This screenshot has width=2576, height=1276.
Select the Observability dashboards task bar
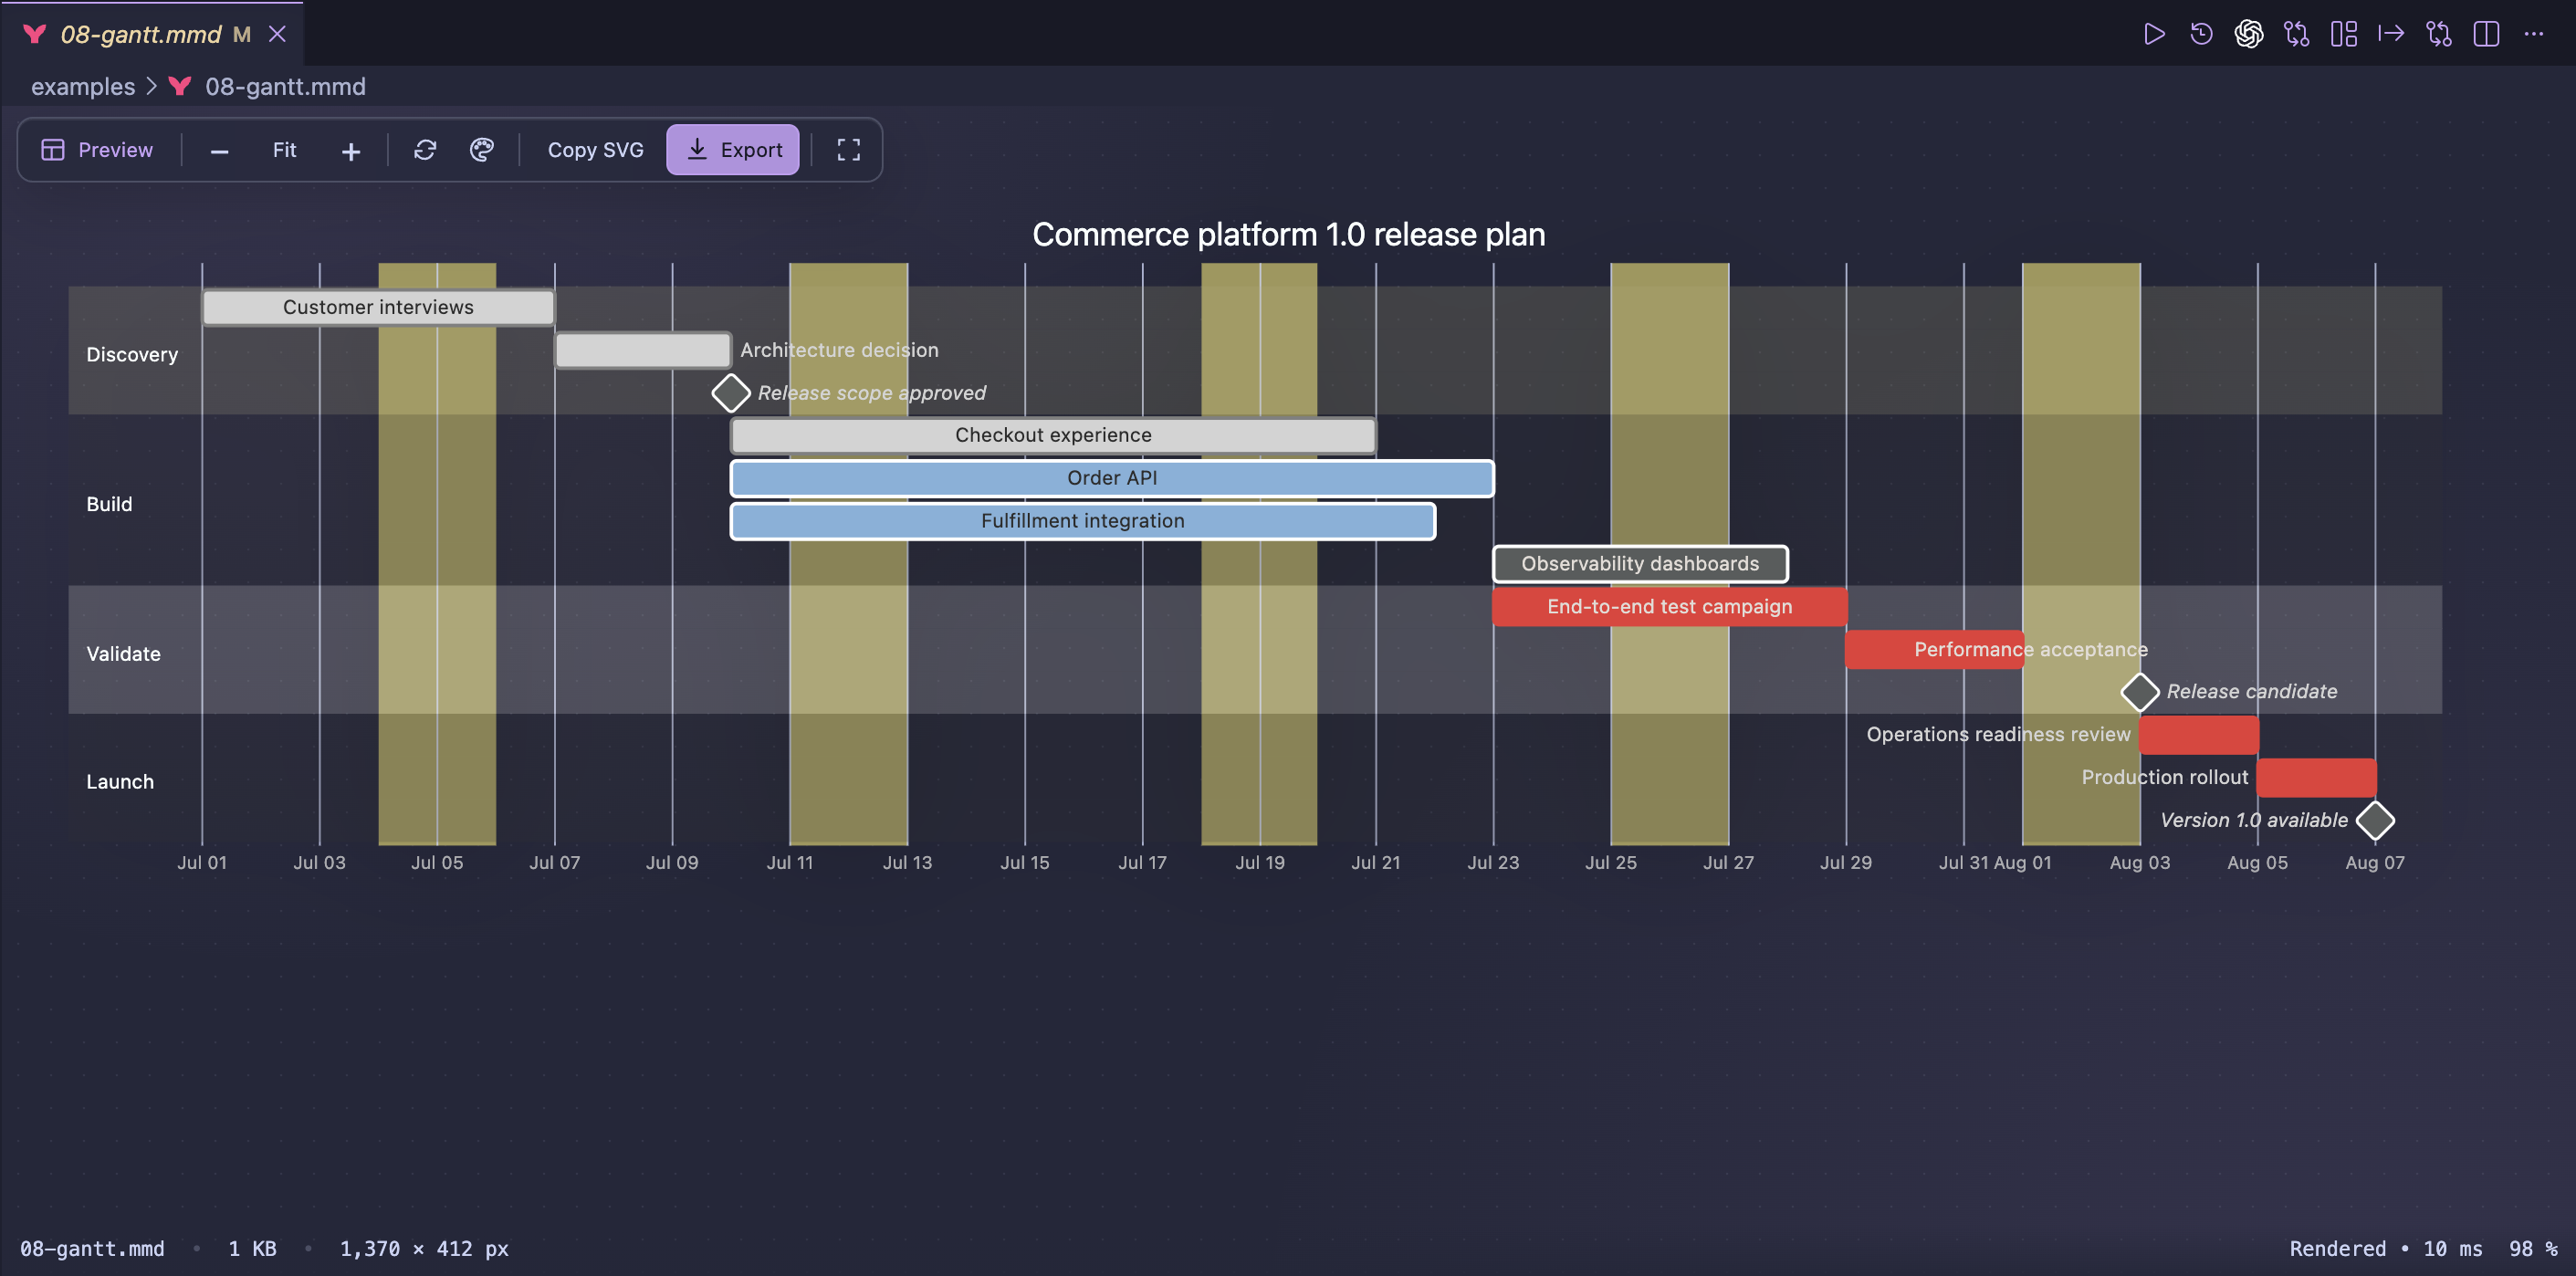[x=1640, y=564]
